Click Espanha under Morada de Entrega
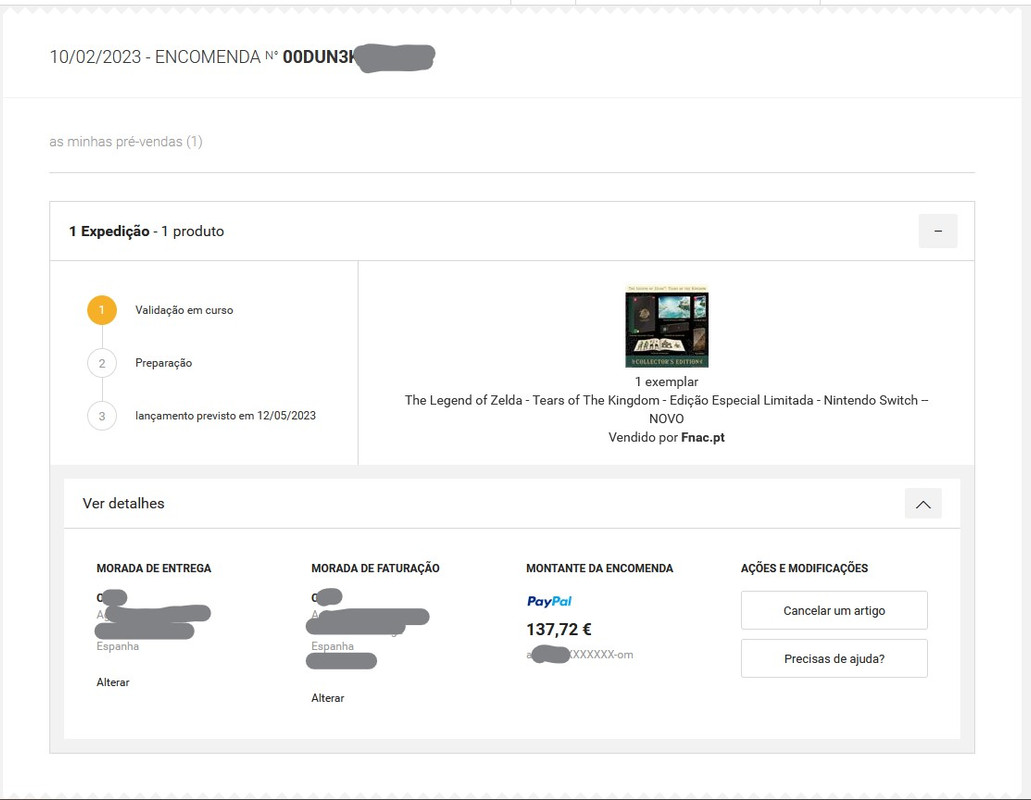The height and width of the screenshot is (800, 1031). (x=118, y=646)
